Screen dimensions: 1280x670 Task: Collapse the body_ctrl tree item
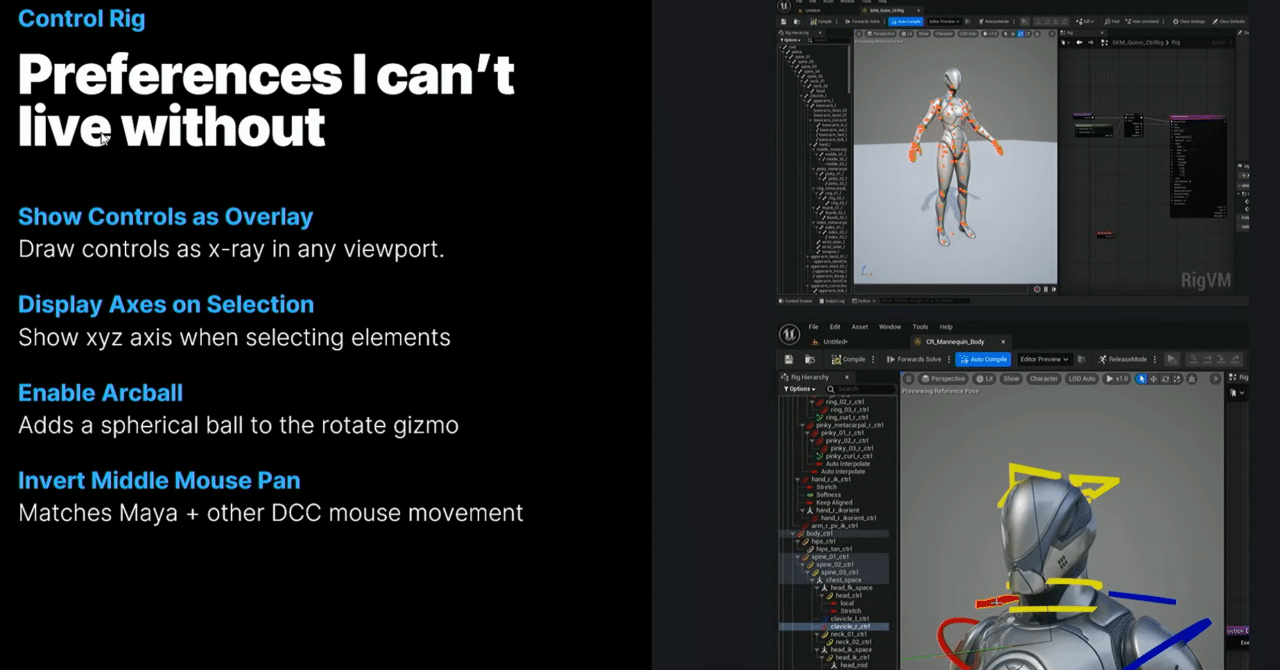800,534
